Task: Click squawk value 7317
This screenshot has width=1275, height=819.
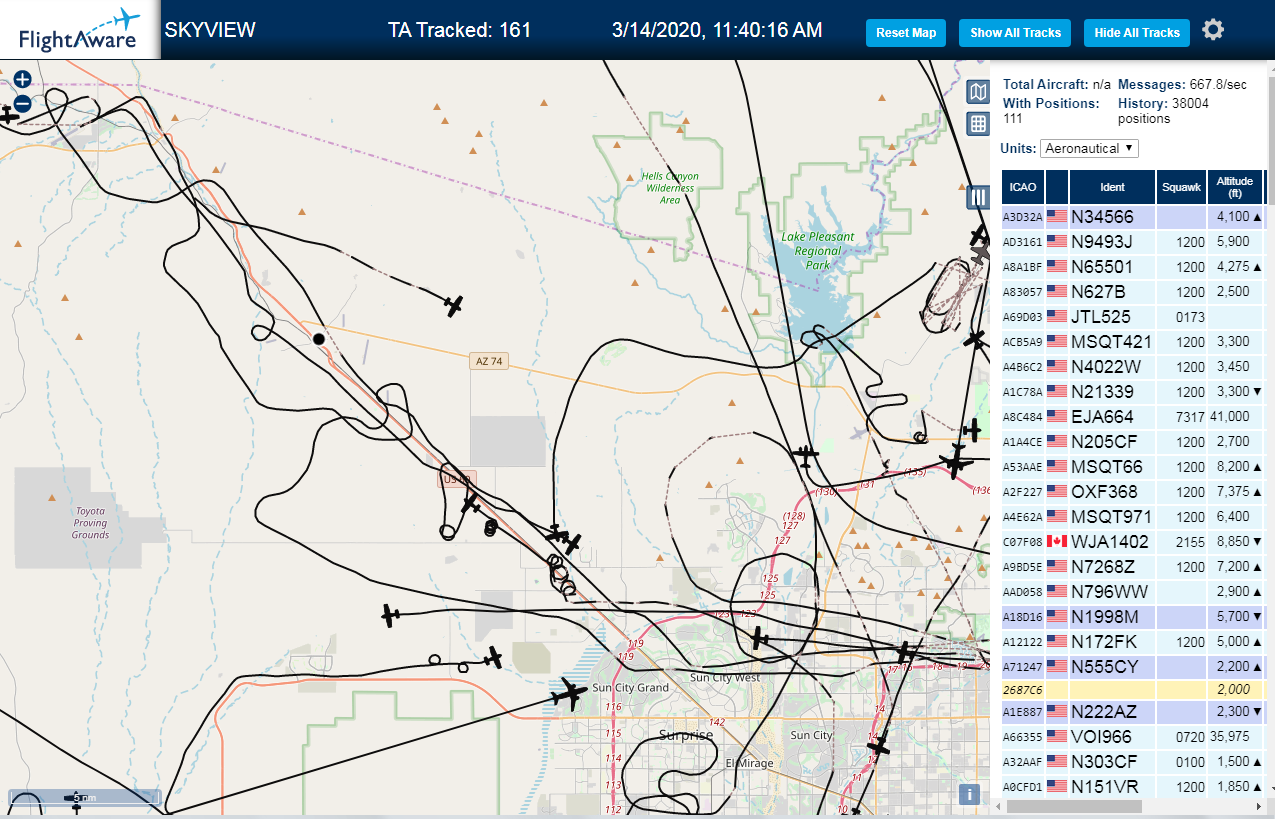Action: [x=1191, y=417]
